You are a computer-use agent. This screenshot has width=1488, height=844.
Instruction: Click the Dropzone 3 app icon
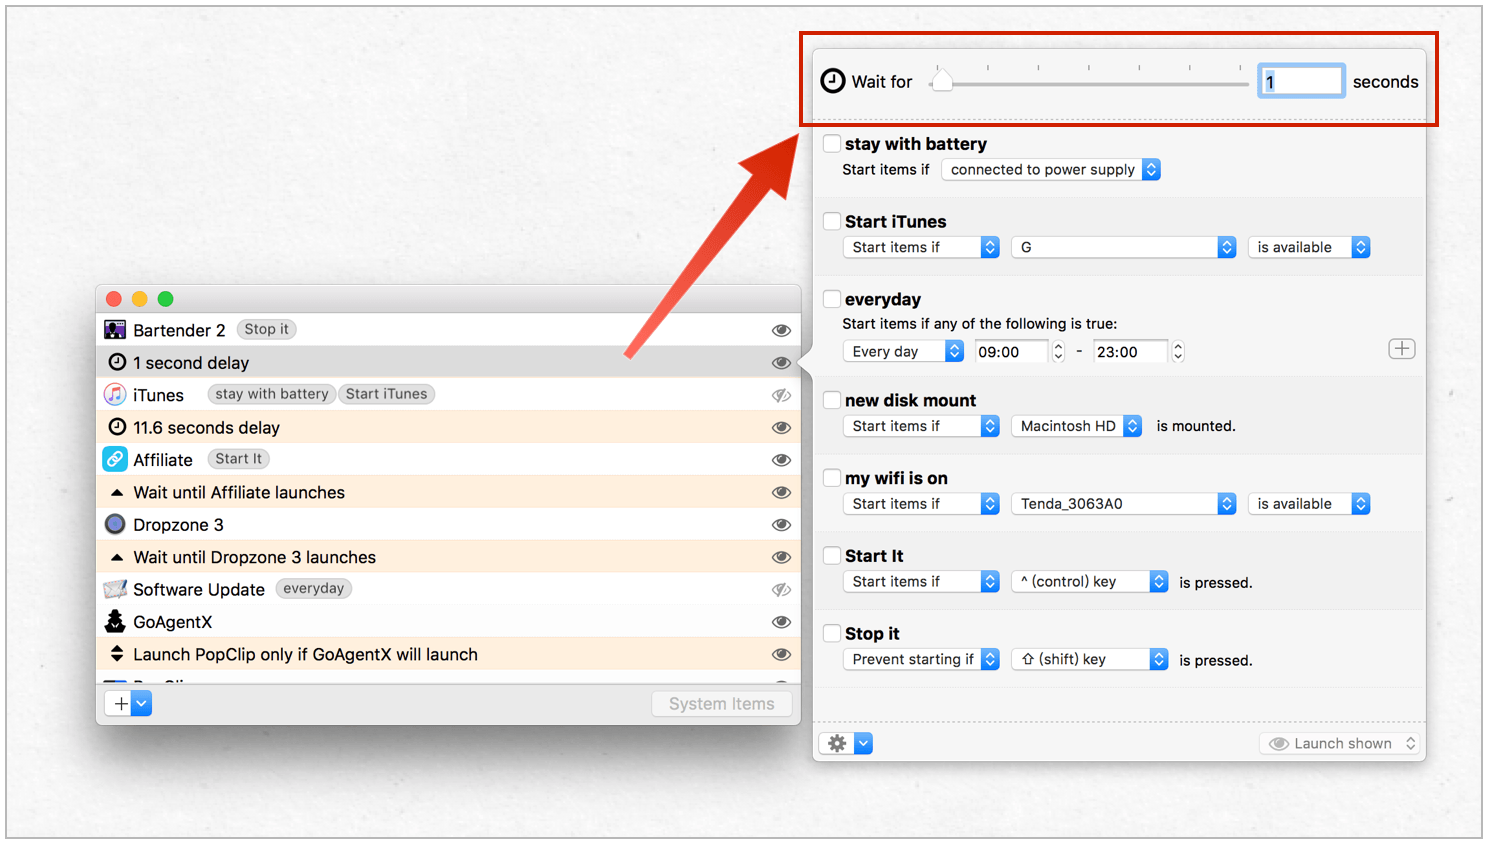[115, 525]
